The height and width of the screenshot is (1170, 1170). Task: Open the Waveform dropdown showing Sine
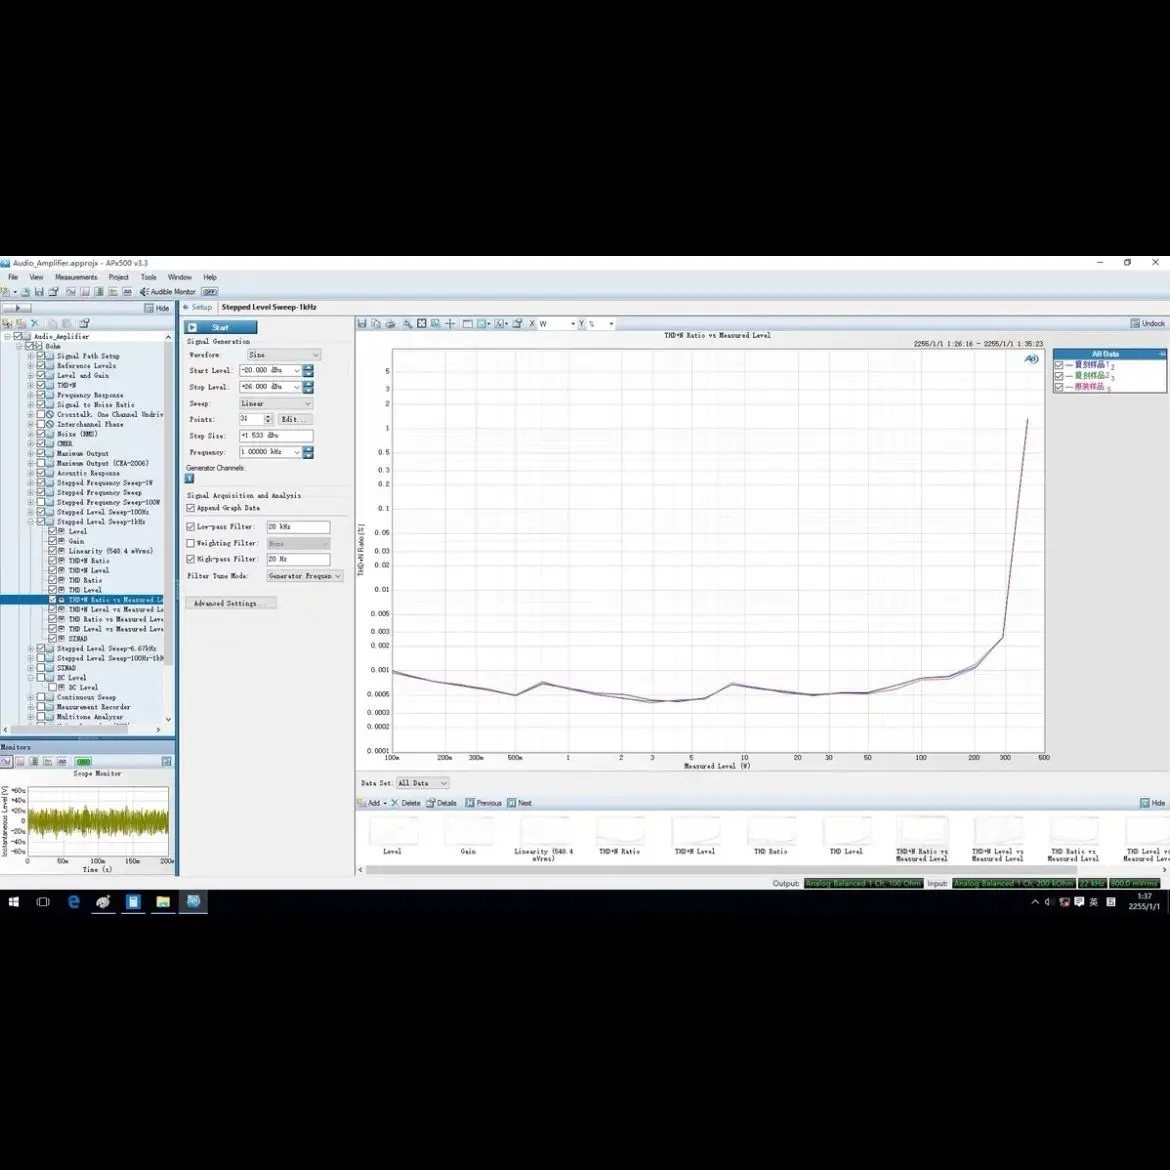(x=284, y=355)
